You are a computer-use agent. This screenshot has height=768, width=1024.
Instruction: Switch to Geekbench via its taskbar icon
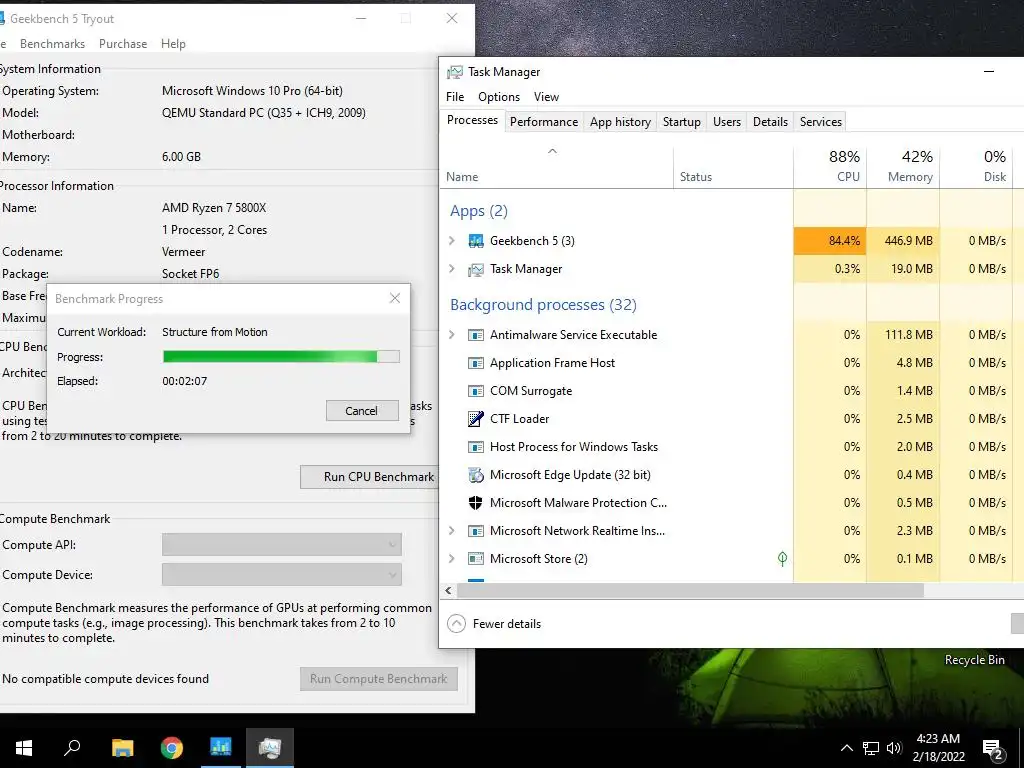(221, 748)
